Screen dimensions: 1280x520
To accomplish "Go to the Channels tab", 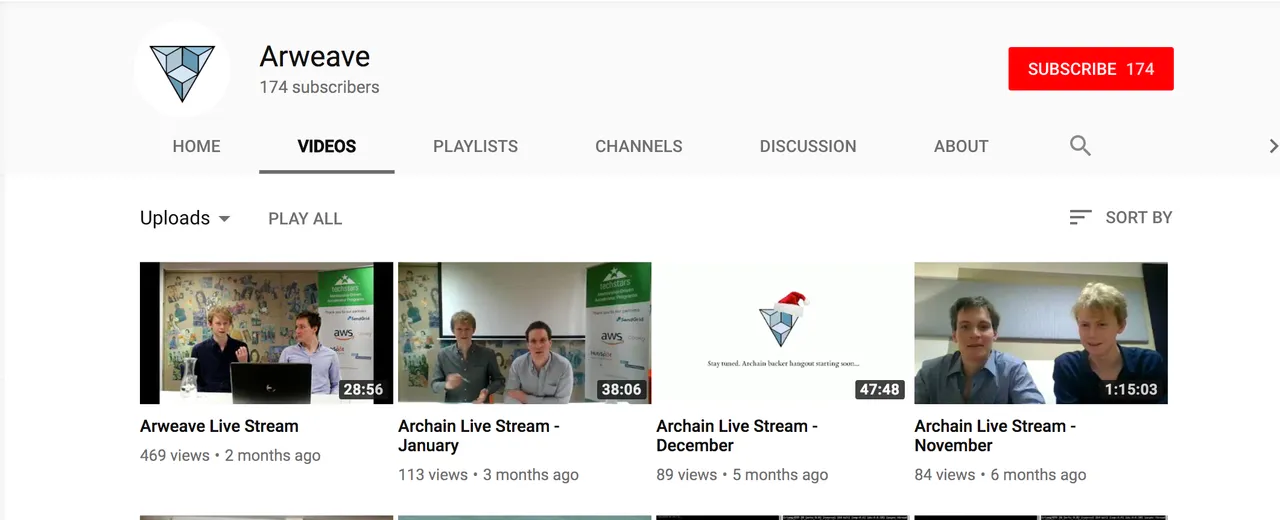I will pyautogui.click(x=639, y=146).
